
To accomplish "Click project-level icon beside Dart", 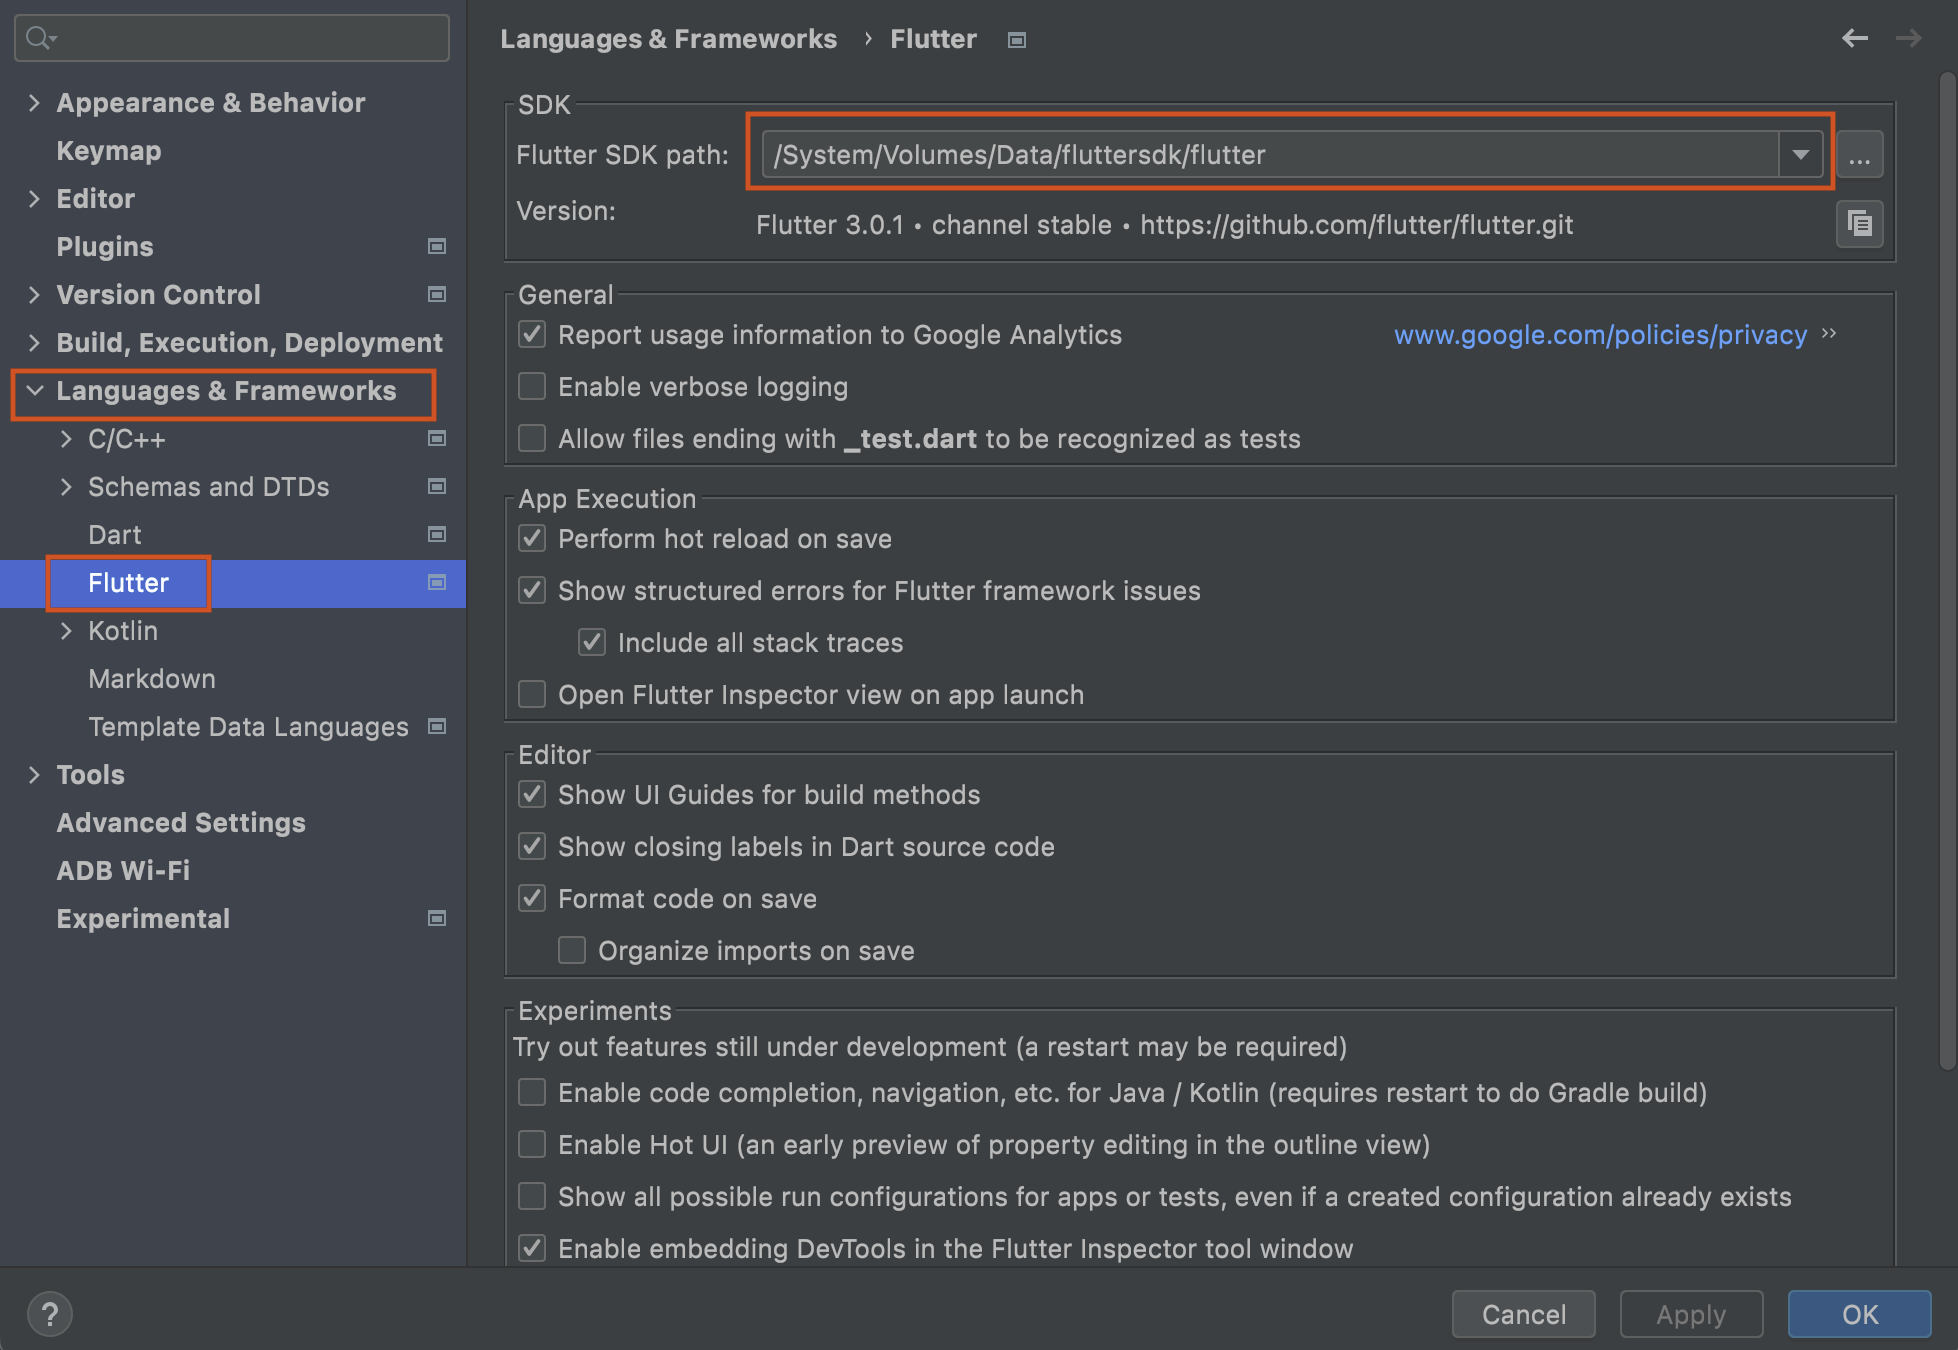I will click(x=437, y=534).
